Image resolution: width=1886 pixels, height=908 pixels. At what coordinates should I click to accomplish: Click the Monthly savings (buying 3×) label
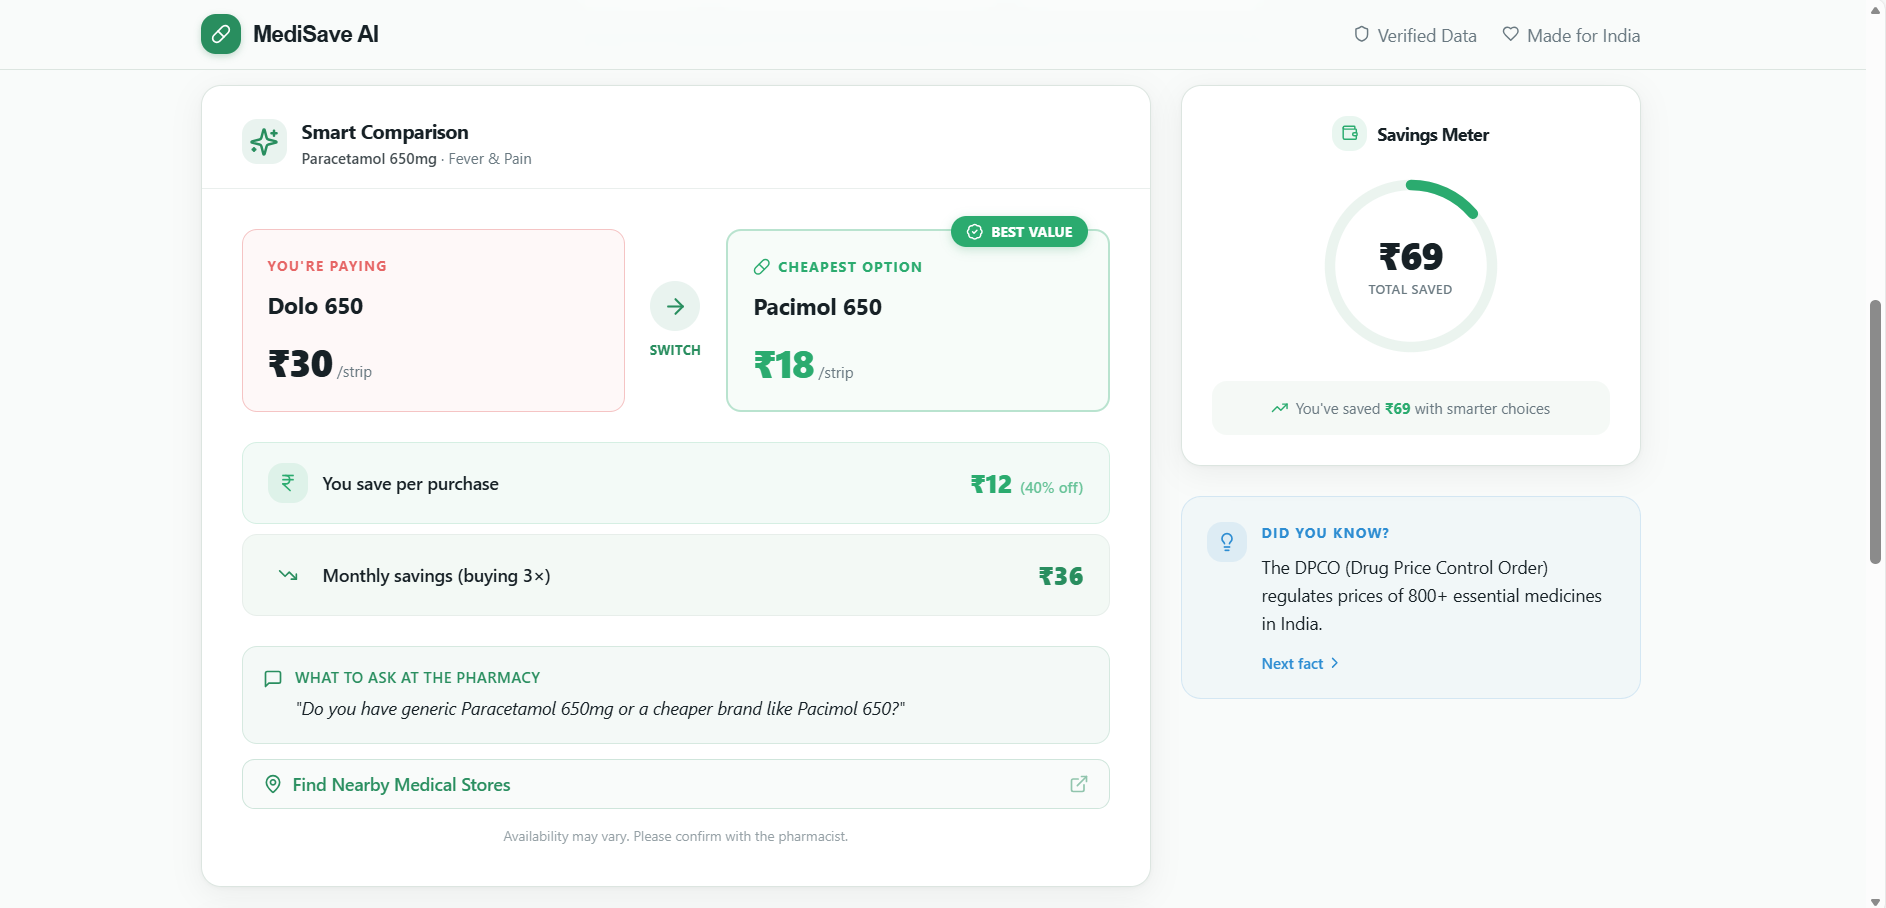[436, 576]
